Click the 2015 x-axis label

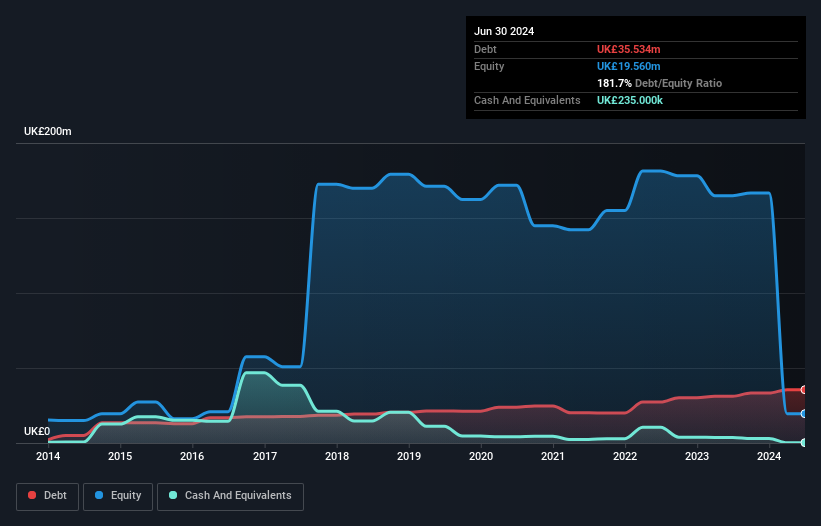point(120,456)
